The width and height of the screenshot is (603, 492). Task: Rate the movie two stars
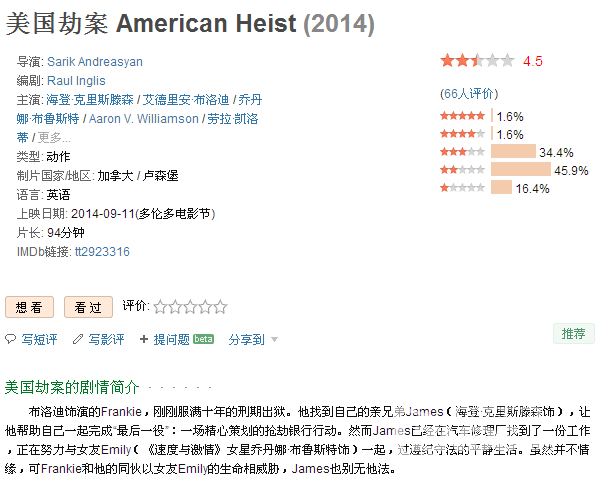[175, 307]
